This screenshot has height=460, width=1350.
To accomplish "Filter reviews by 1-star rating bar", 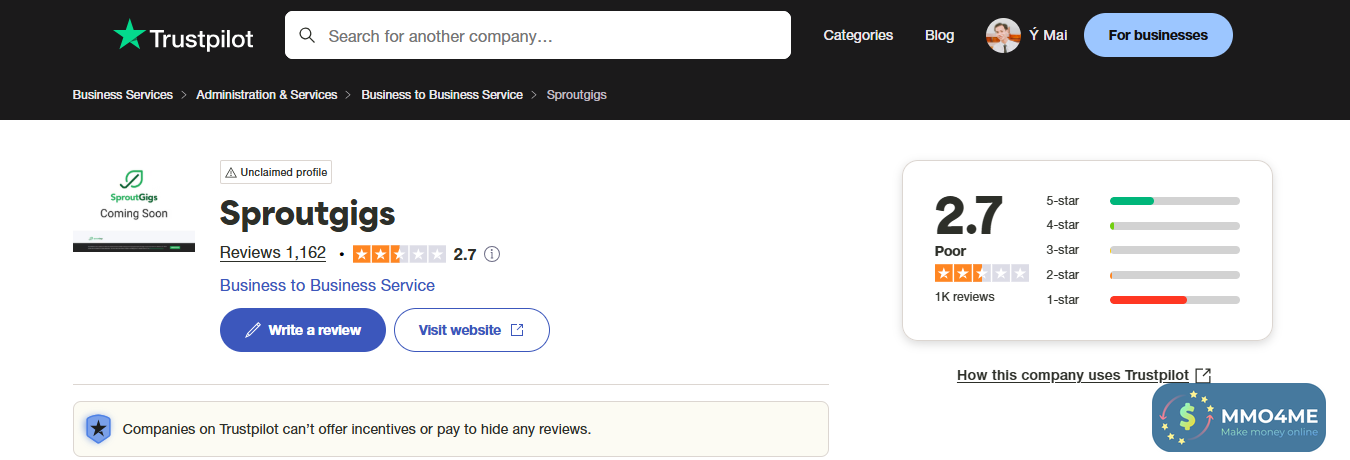I will (x=1174, y=300).
